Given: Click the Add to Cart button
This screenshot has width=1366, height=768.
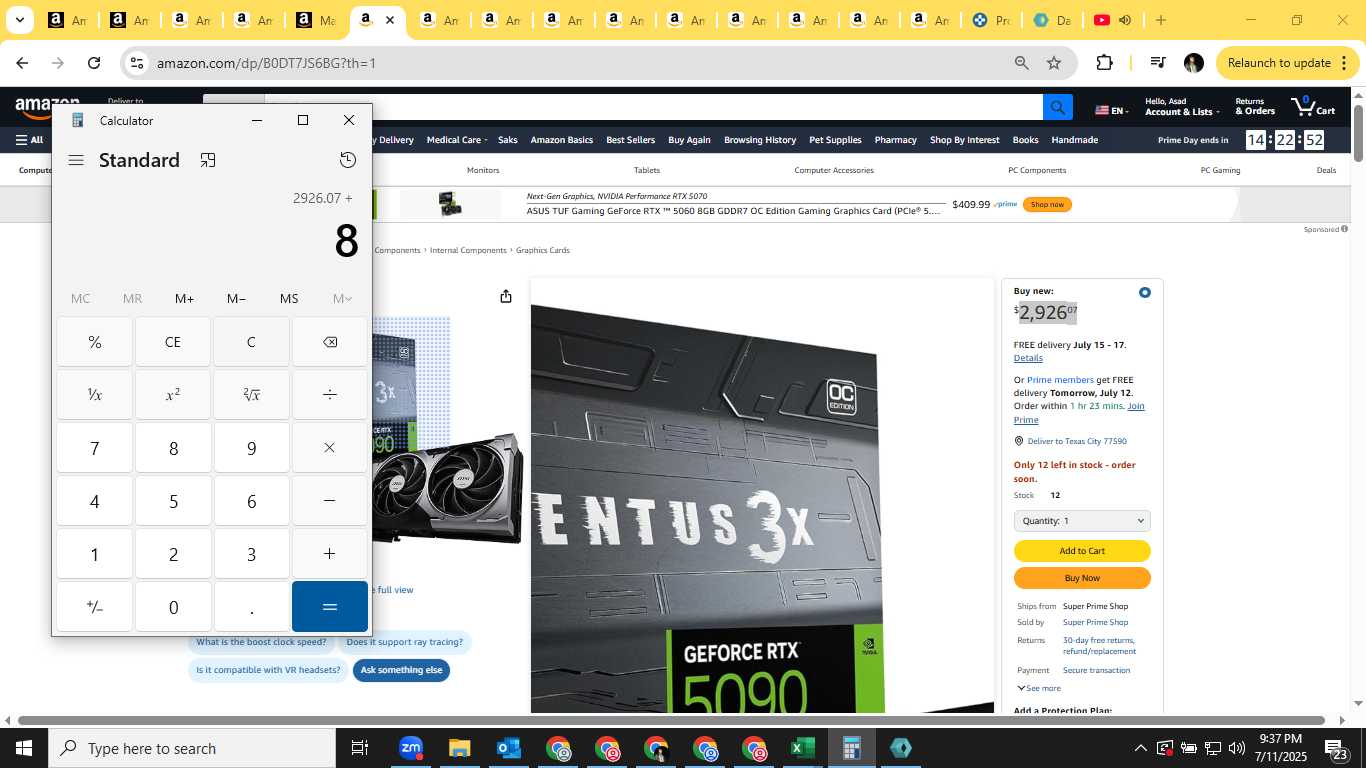Looking at the screenshot, I should point(1082,551).
